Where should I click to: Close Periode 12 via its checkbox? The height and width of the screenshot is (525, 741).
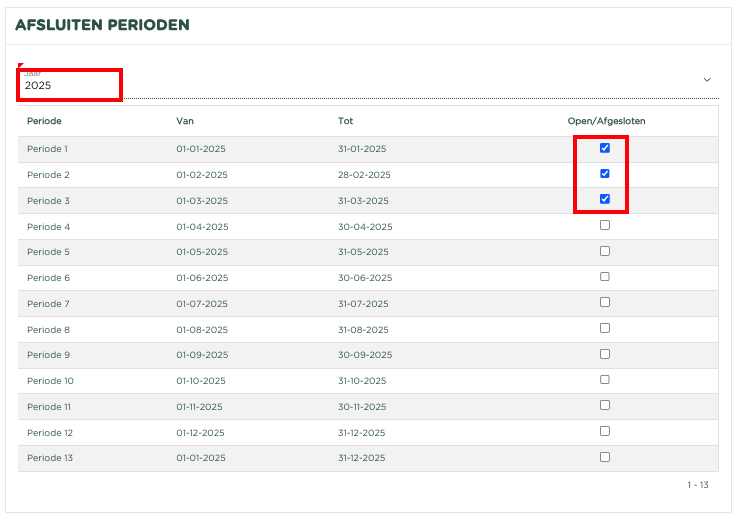point(604,431)
